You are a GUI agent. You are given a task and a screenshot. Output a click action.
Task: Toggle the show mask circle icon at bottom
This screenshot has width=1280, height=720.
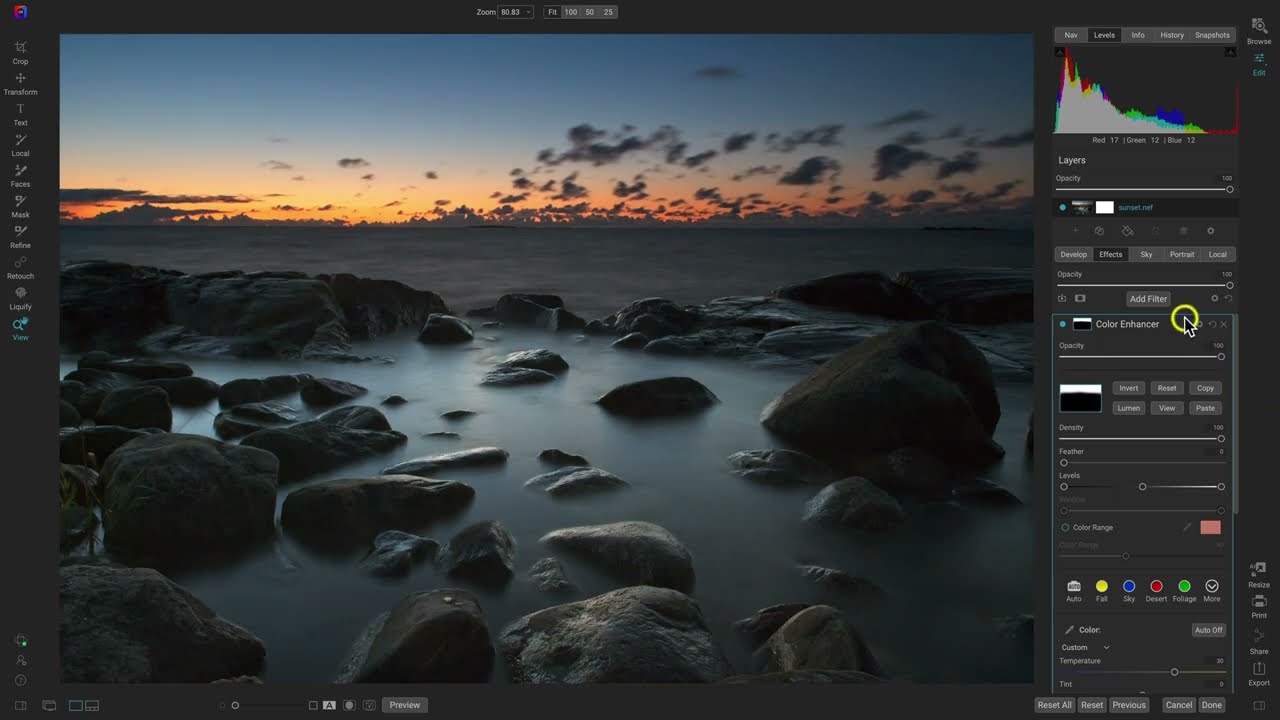click(x=349, y=705)
